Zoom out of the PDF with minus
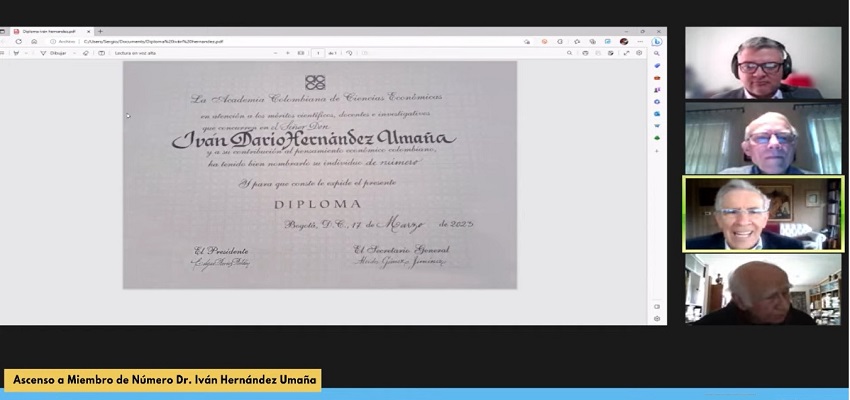The image size is (850, 400). pyautogui.click(x=275, y=53)
